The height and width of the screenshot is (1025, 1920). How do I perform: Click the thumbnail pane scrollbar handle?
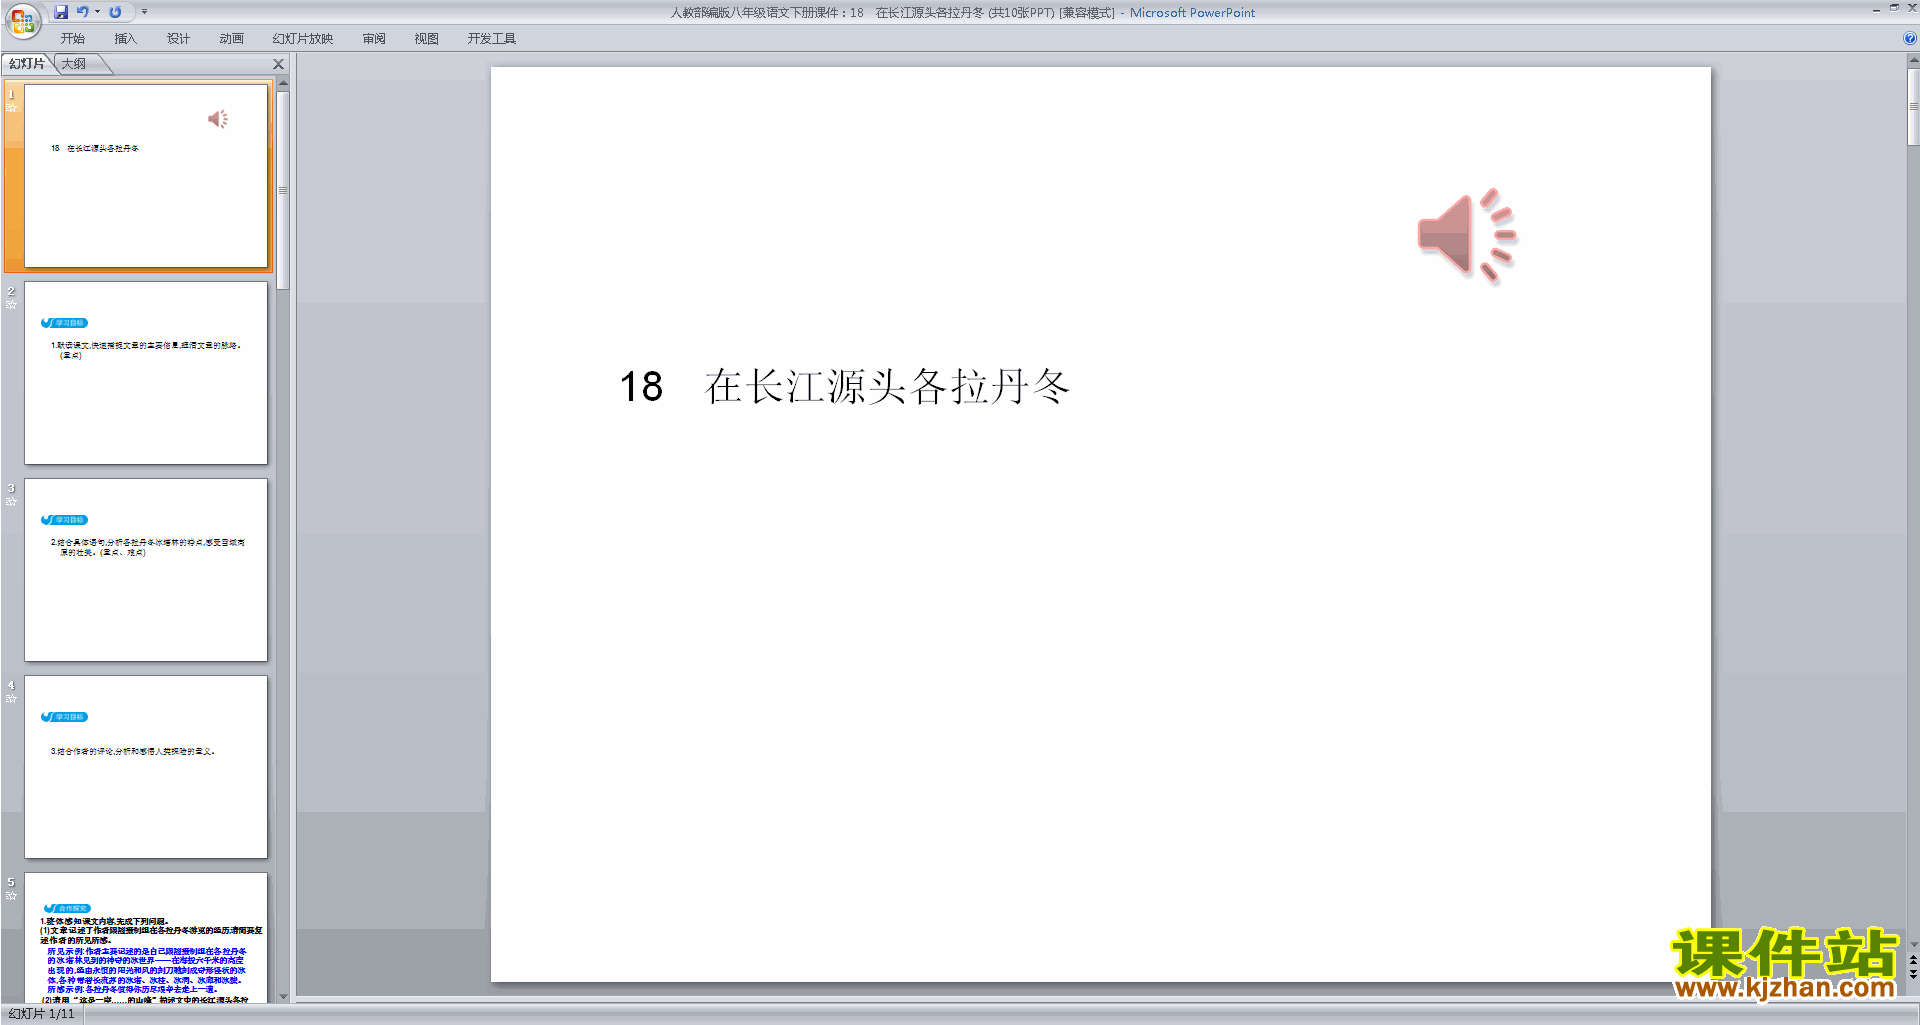pyautogui.click(x=283, y=190)
